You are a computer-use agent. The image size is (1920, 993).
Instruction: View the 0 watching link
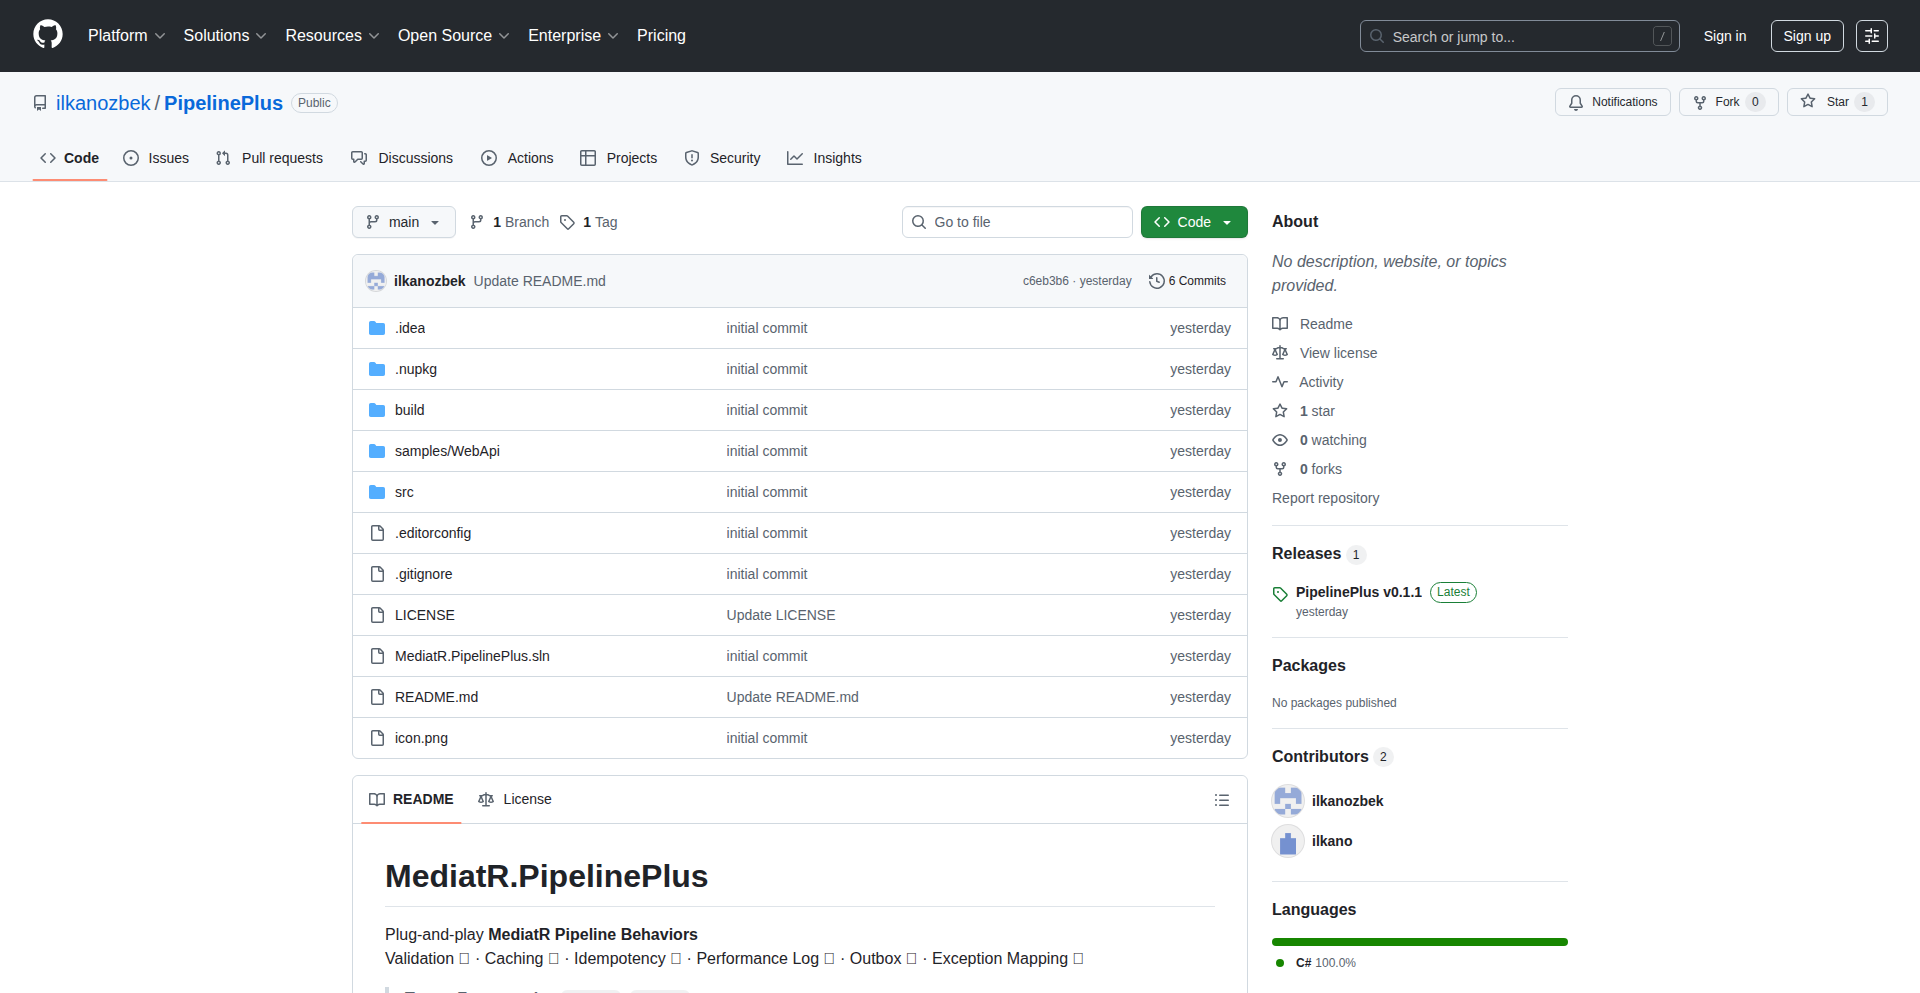1320,440
